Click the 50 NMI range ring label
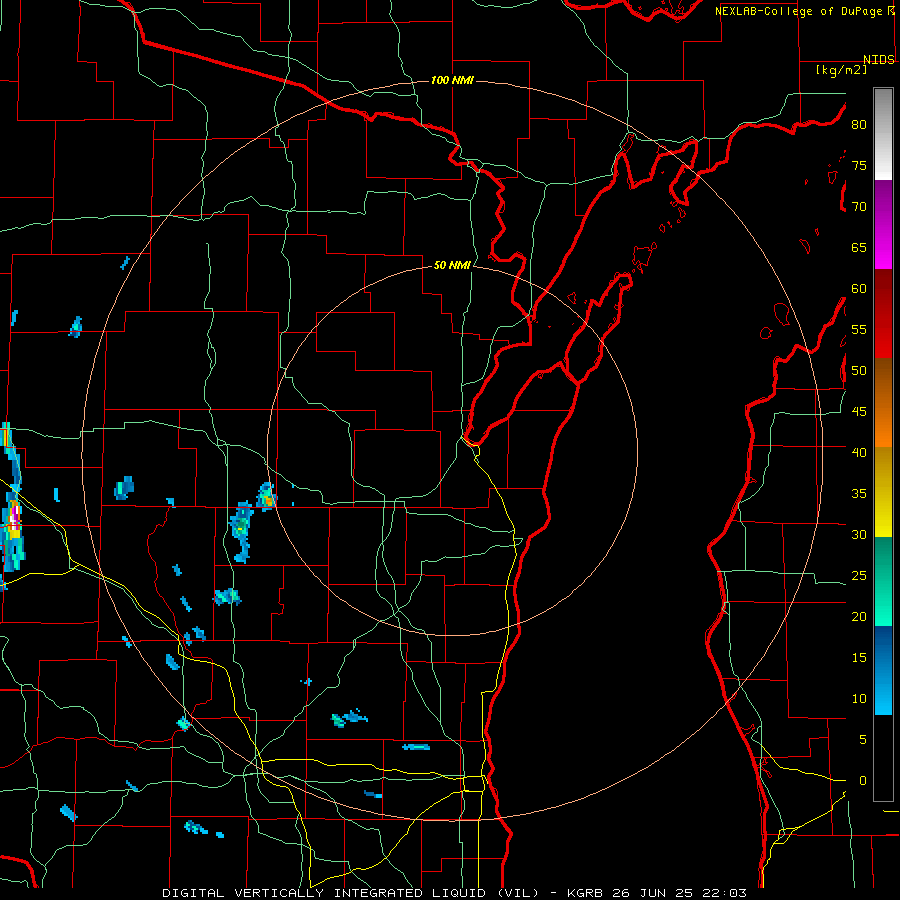Image resolution: width=900 pixels, height=900 pixels. coord(452,265)
